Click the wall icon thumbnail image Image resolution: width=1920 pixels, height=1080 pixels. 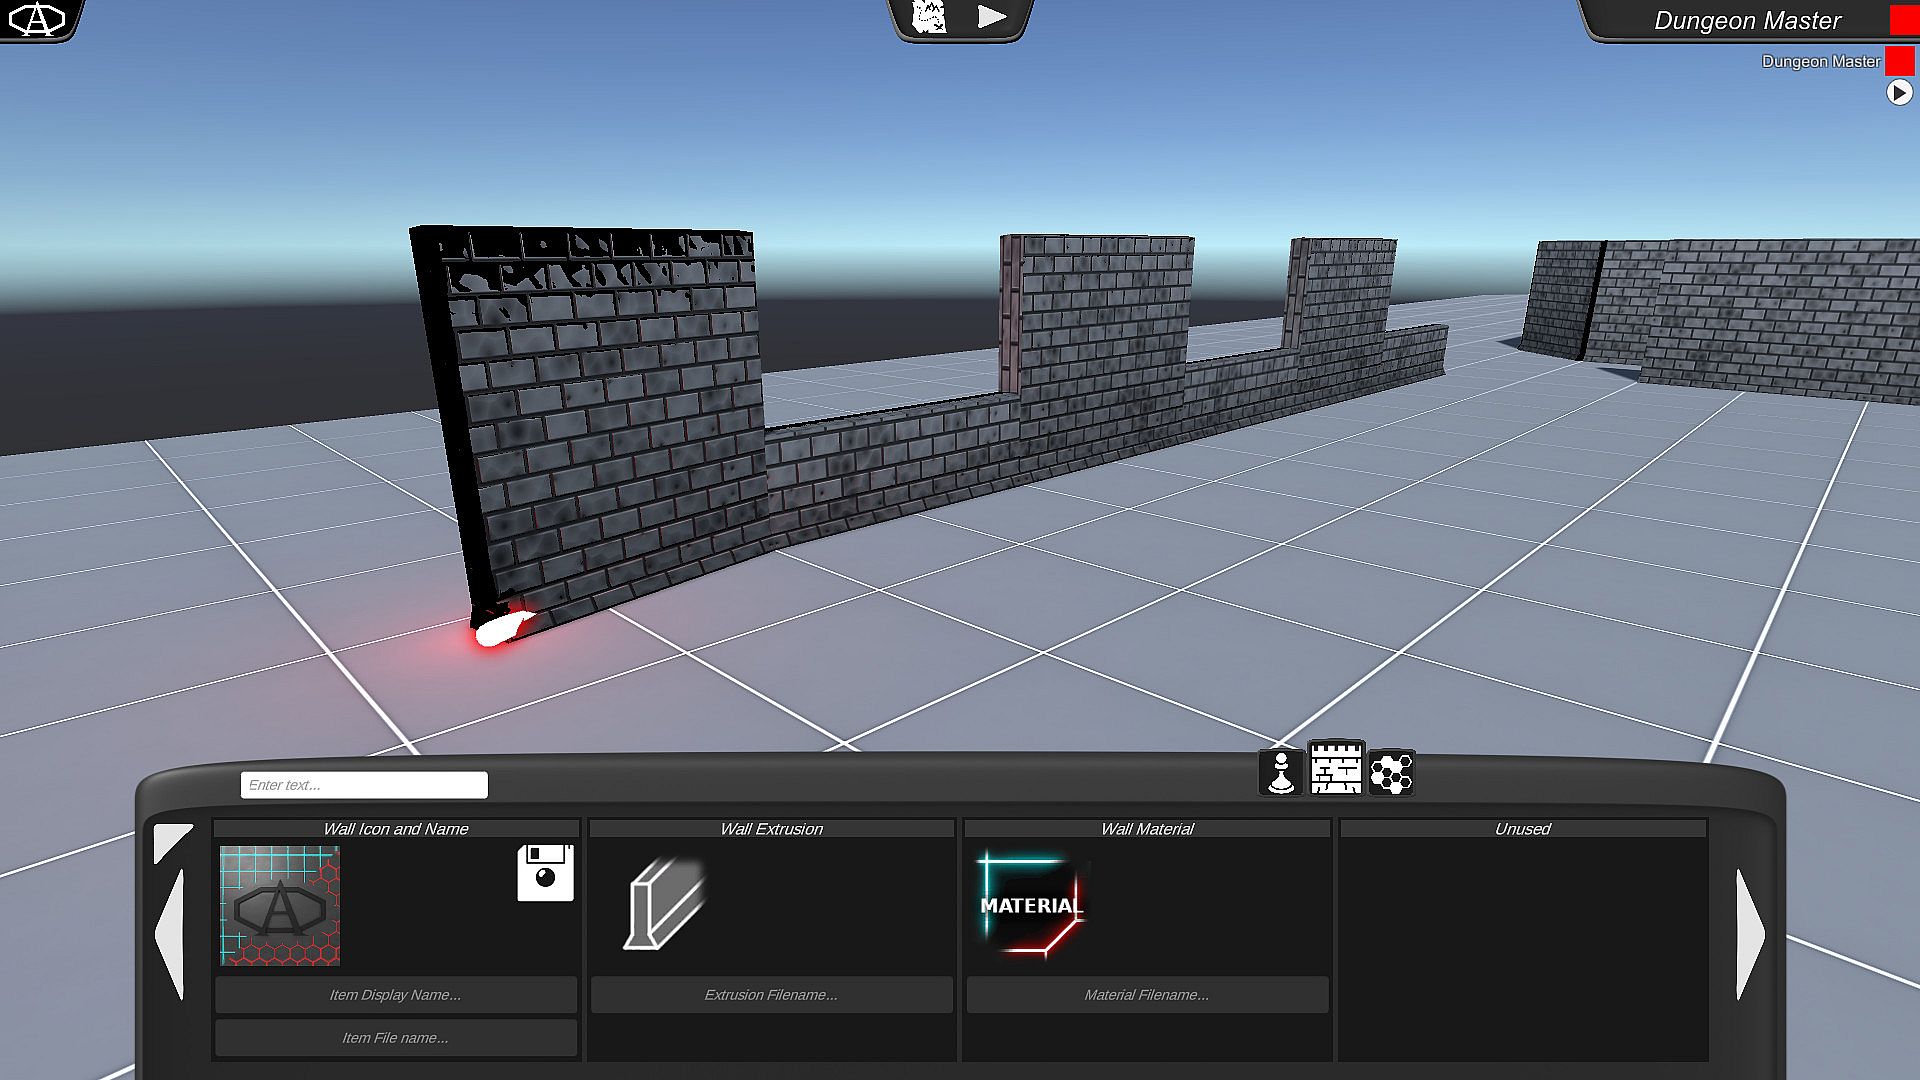click(280, 906)
